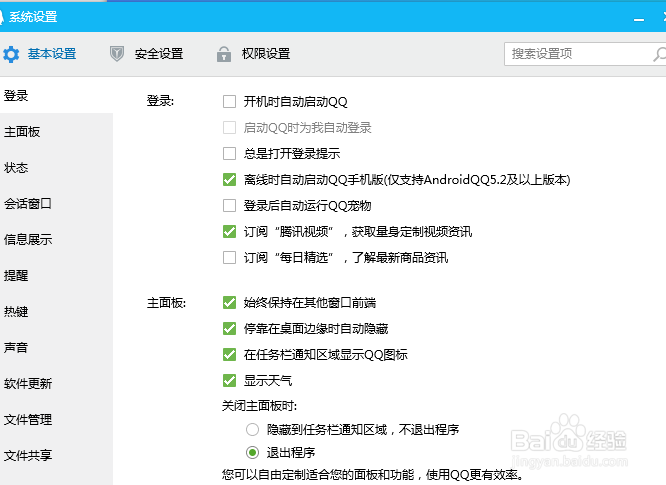The image size is (666, 485).
Task: Click the 关闭主面板时 label text
Action: [x=259, y=406]
